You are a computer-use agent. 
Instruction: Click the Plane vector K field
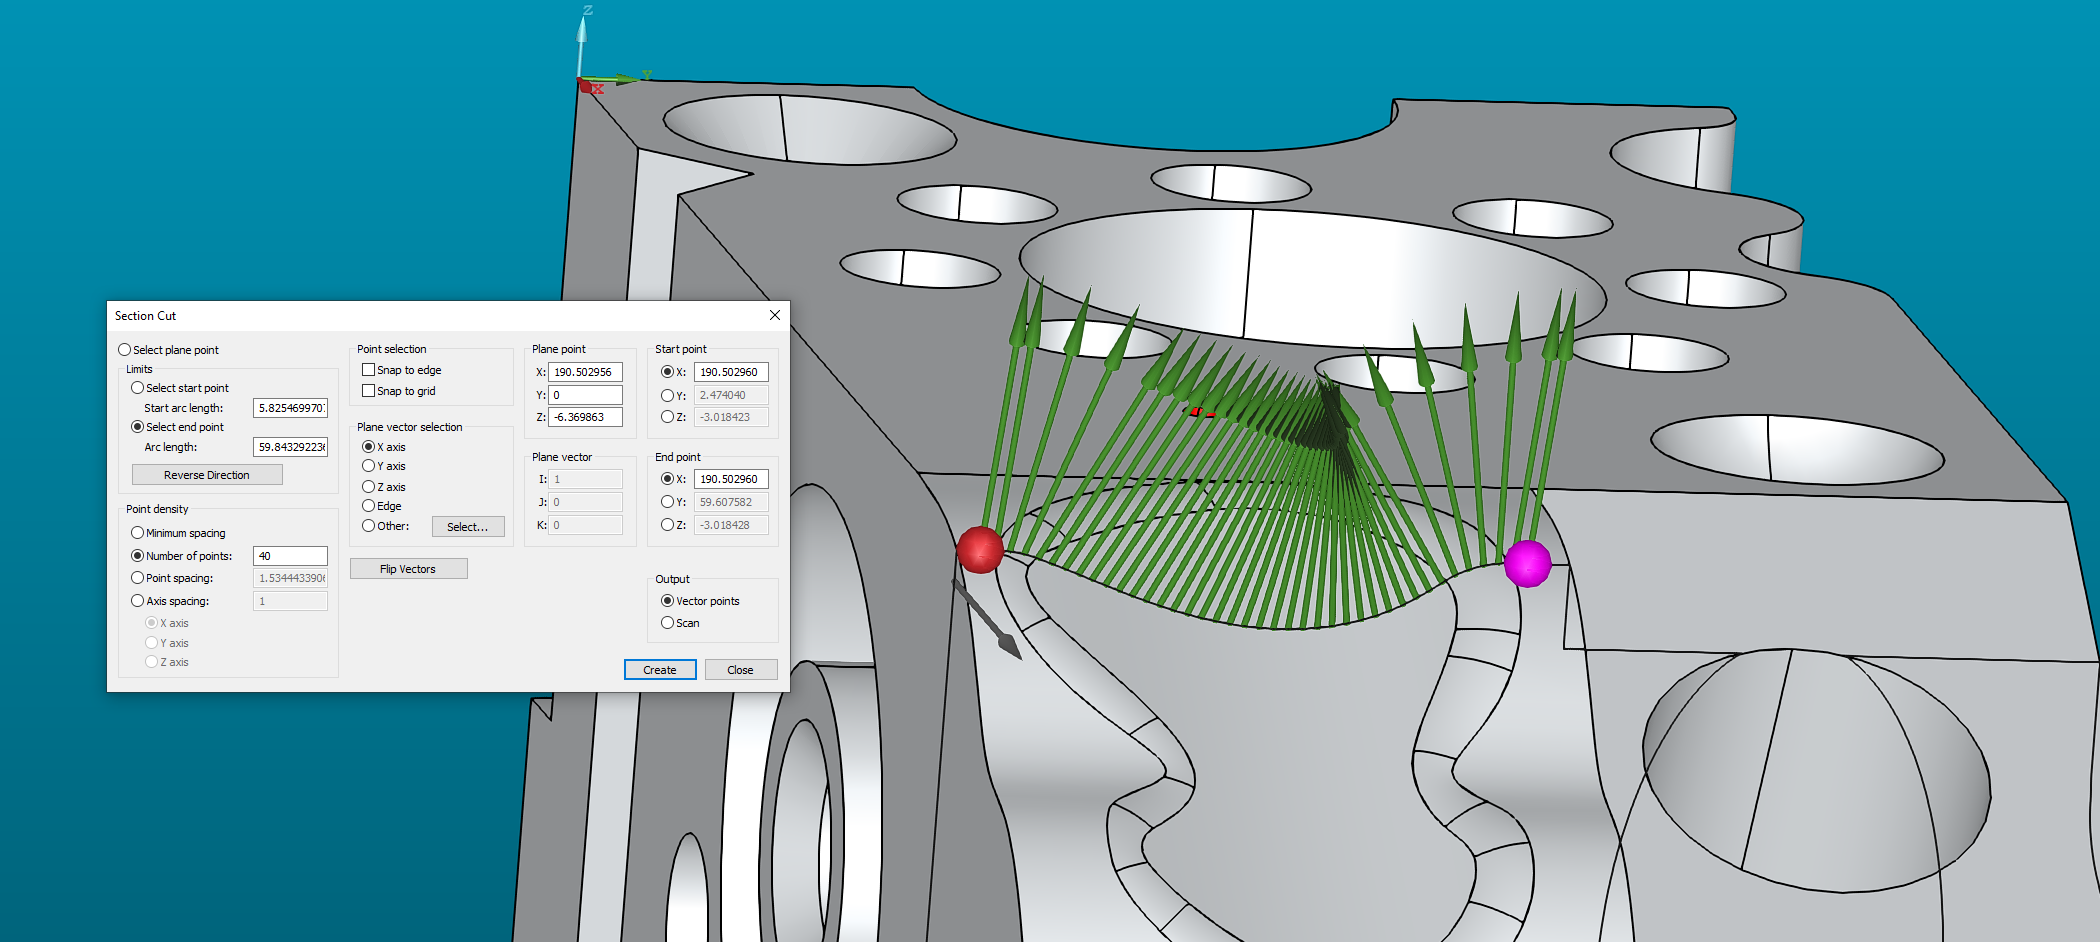point(585,525)
